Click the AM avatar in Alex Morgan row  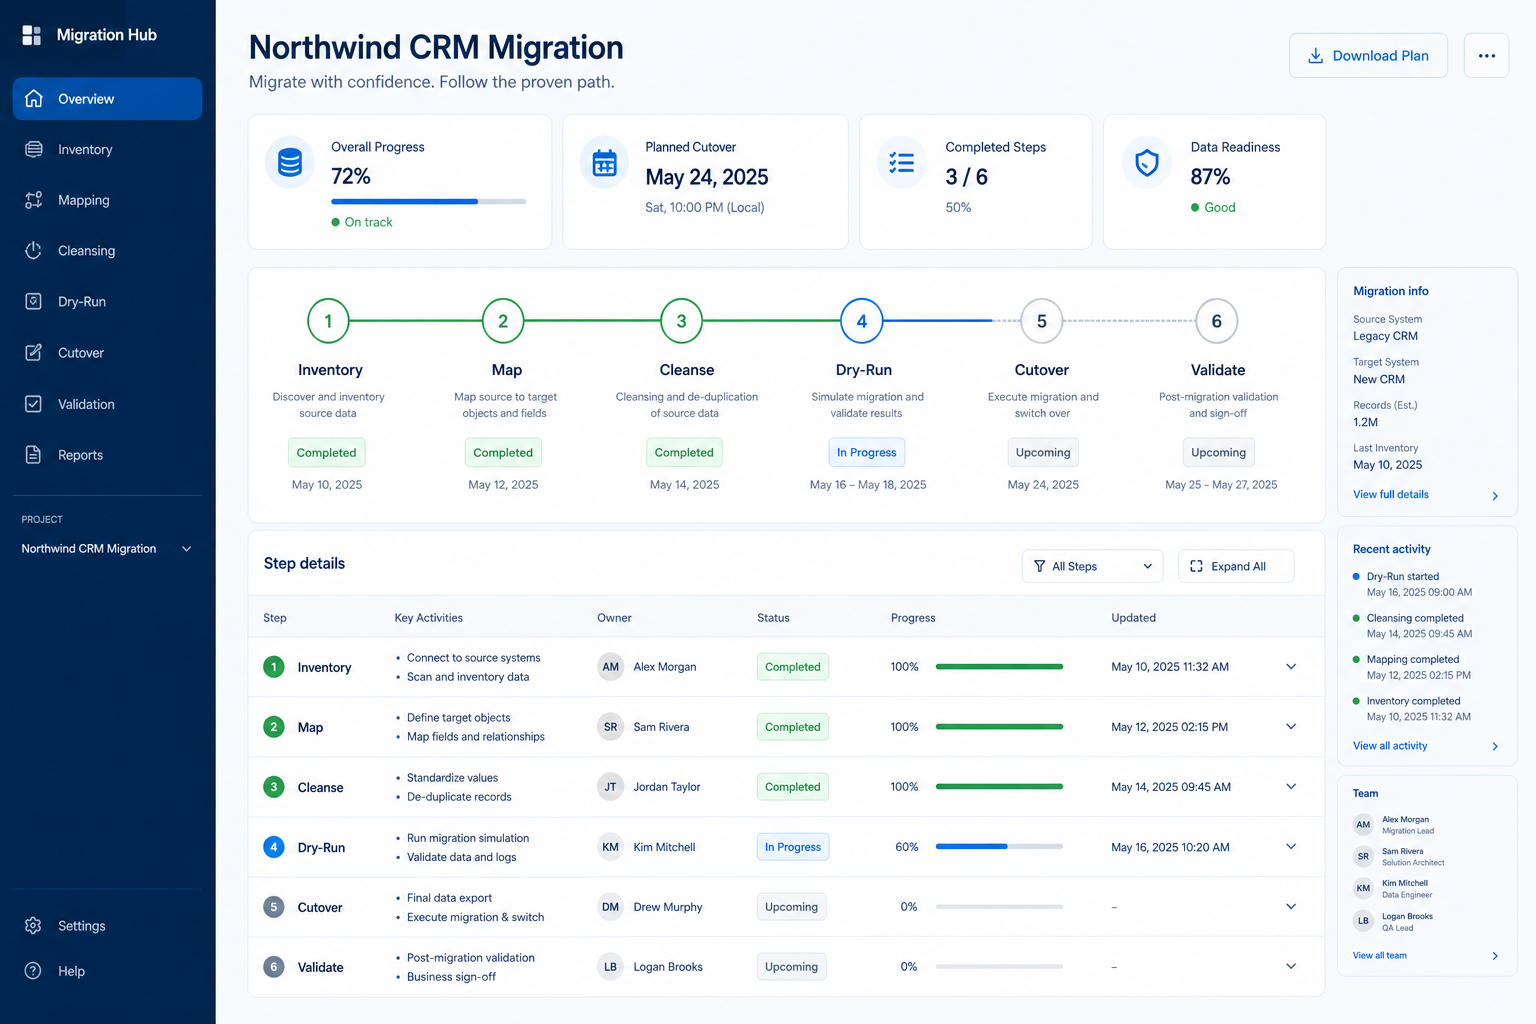610,667
